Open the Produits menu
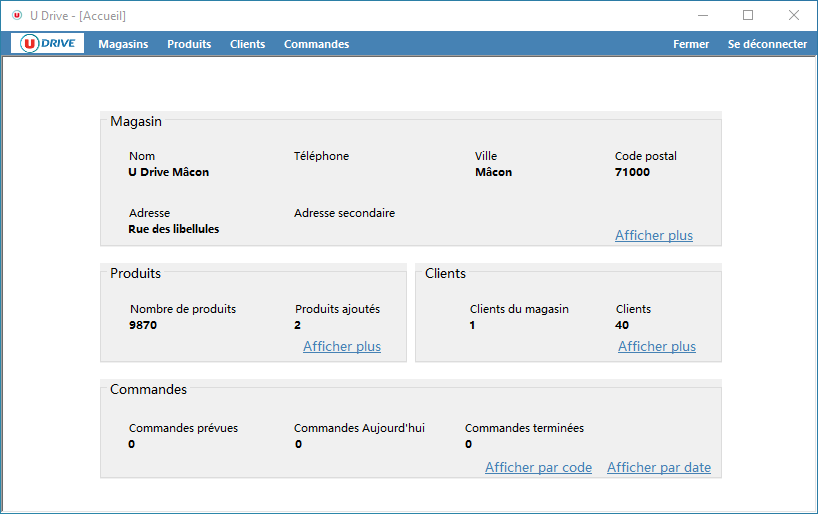818x514 pixels. [189, 44]
